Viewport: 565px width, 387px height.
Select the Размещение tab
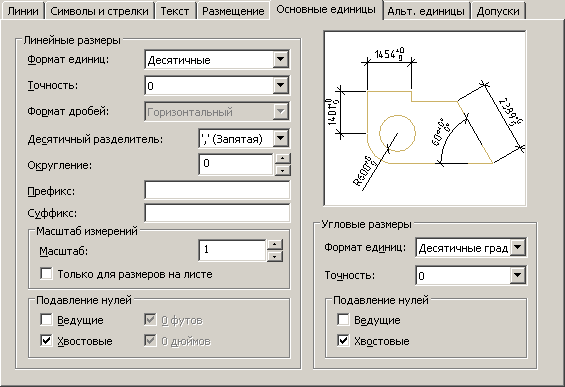233,11
